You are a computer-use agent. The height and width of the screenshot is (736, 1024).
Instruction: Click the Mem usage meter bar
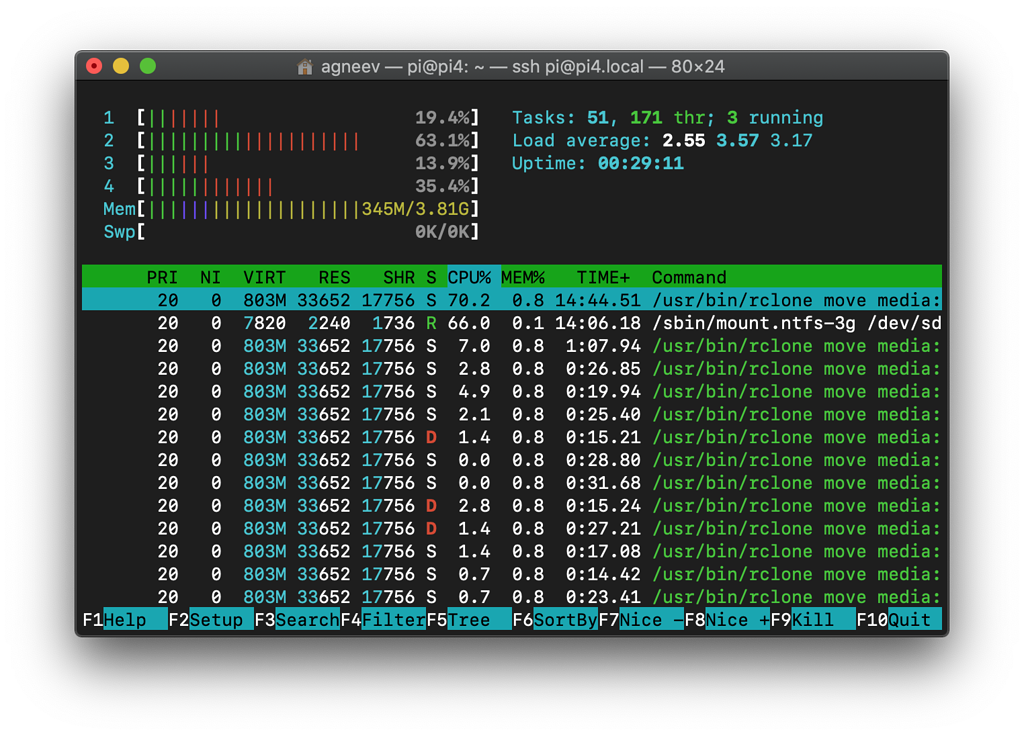click(291, 209)
